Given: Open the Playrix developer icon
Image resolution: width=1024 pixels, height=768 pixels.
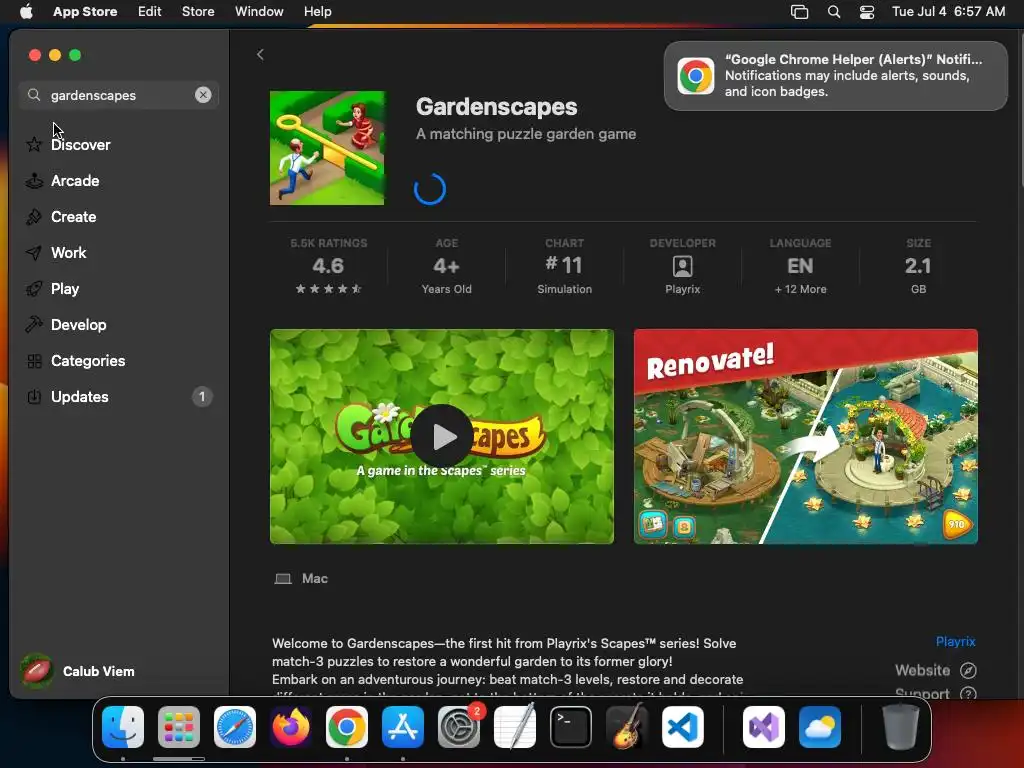Looking at the screenshot, I should tap(682, 266).
